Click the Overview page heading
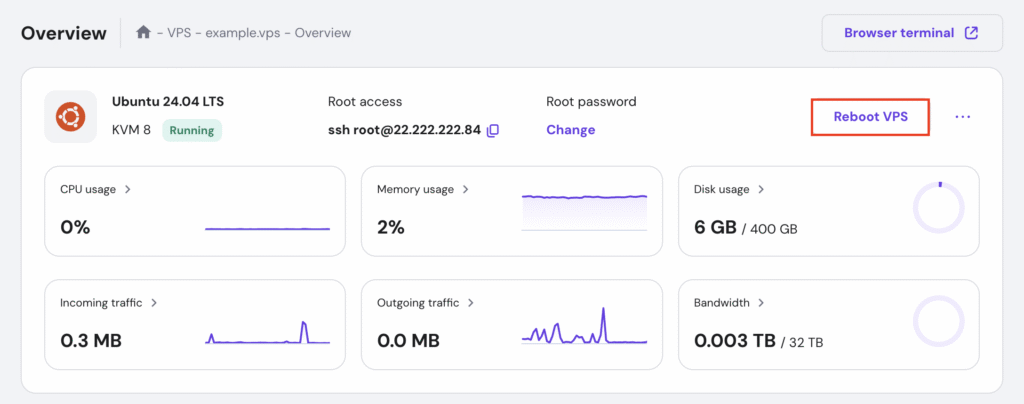This screenshot has width=1024, height=404. coord(63,33)
